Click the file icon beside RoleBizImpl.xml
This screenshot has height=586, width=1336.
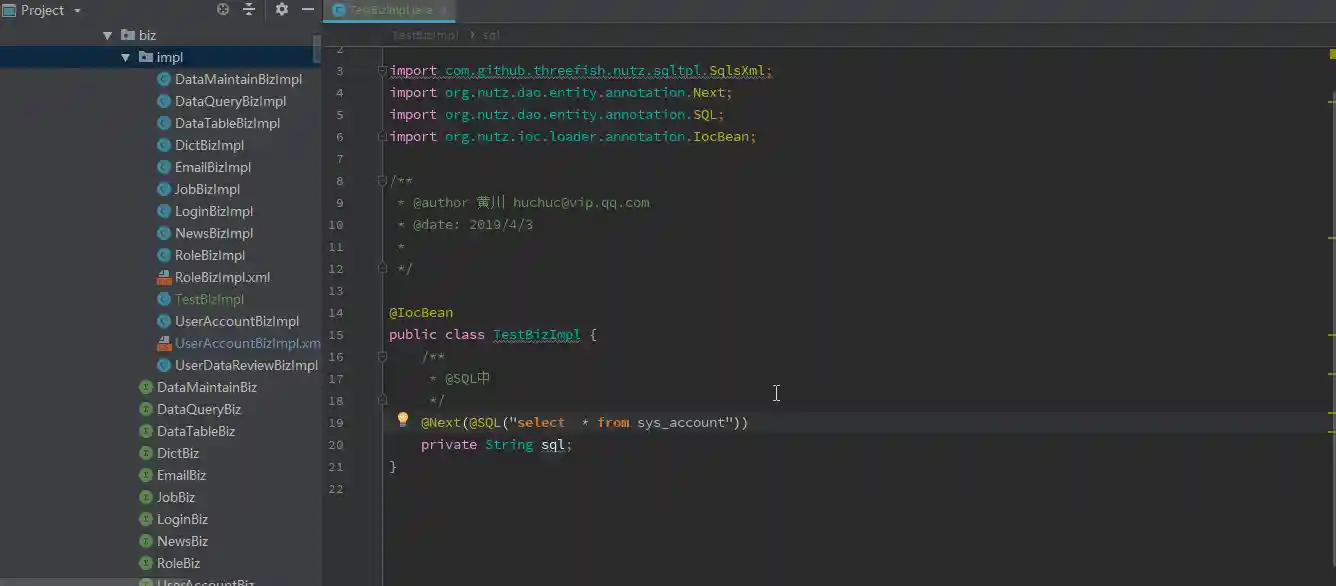click(166, 277)
